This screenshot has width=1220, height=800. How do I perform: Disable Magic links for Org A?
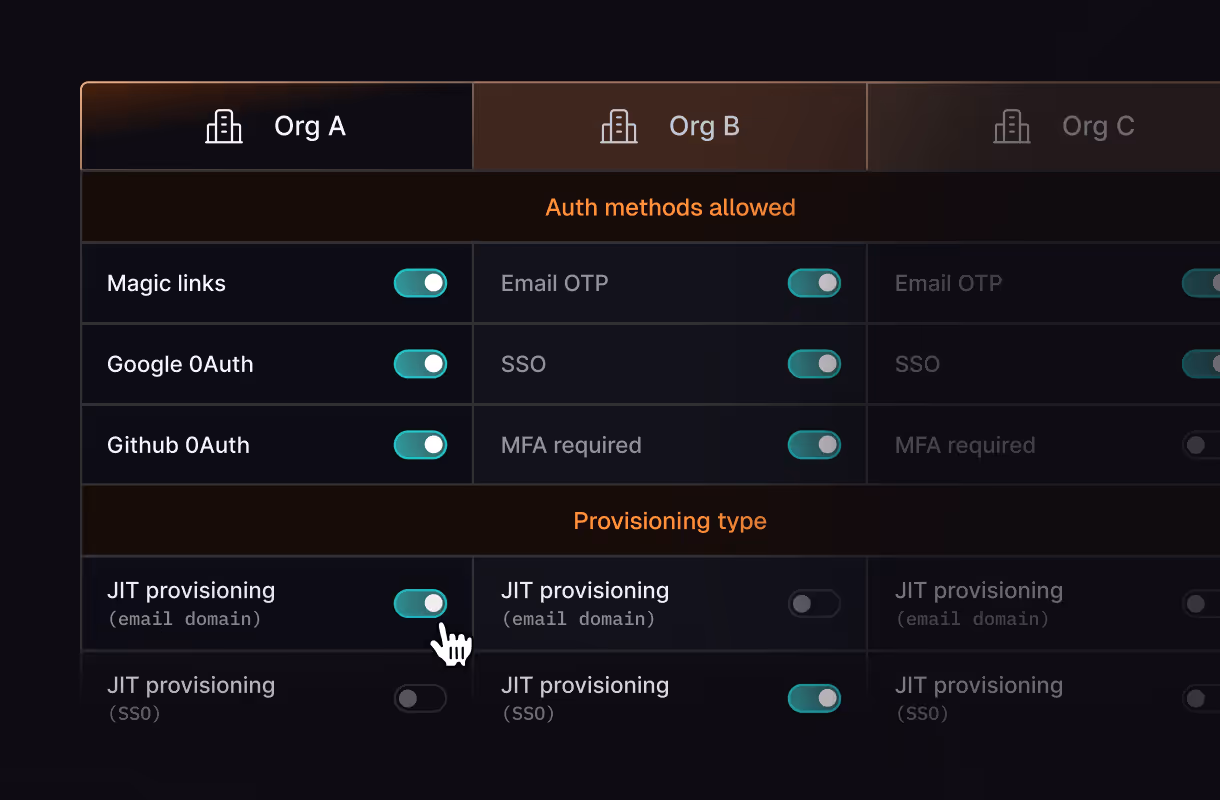[420, 283]
